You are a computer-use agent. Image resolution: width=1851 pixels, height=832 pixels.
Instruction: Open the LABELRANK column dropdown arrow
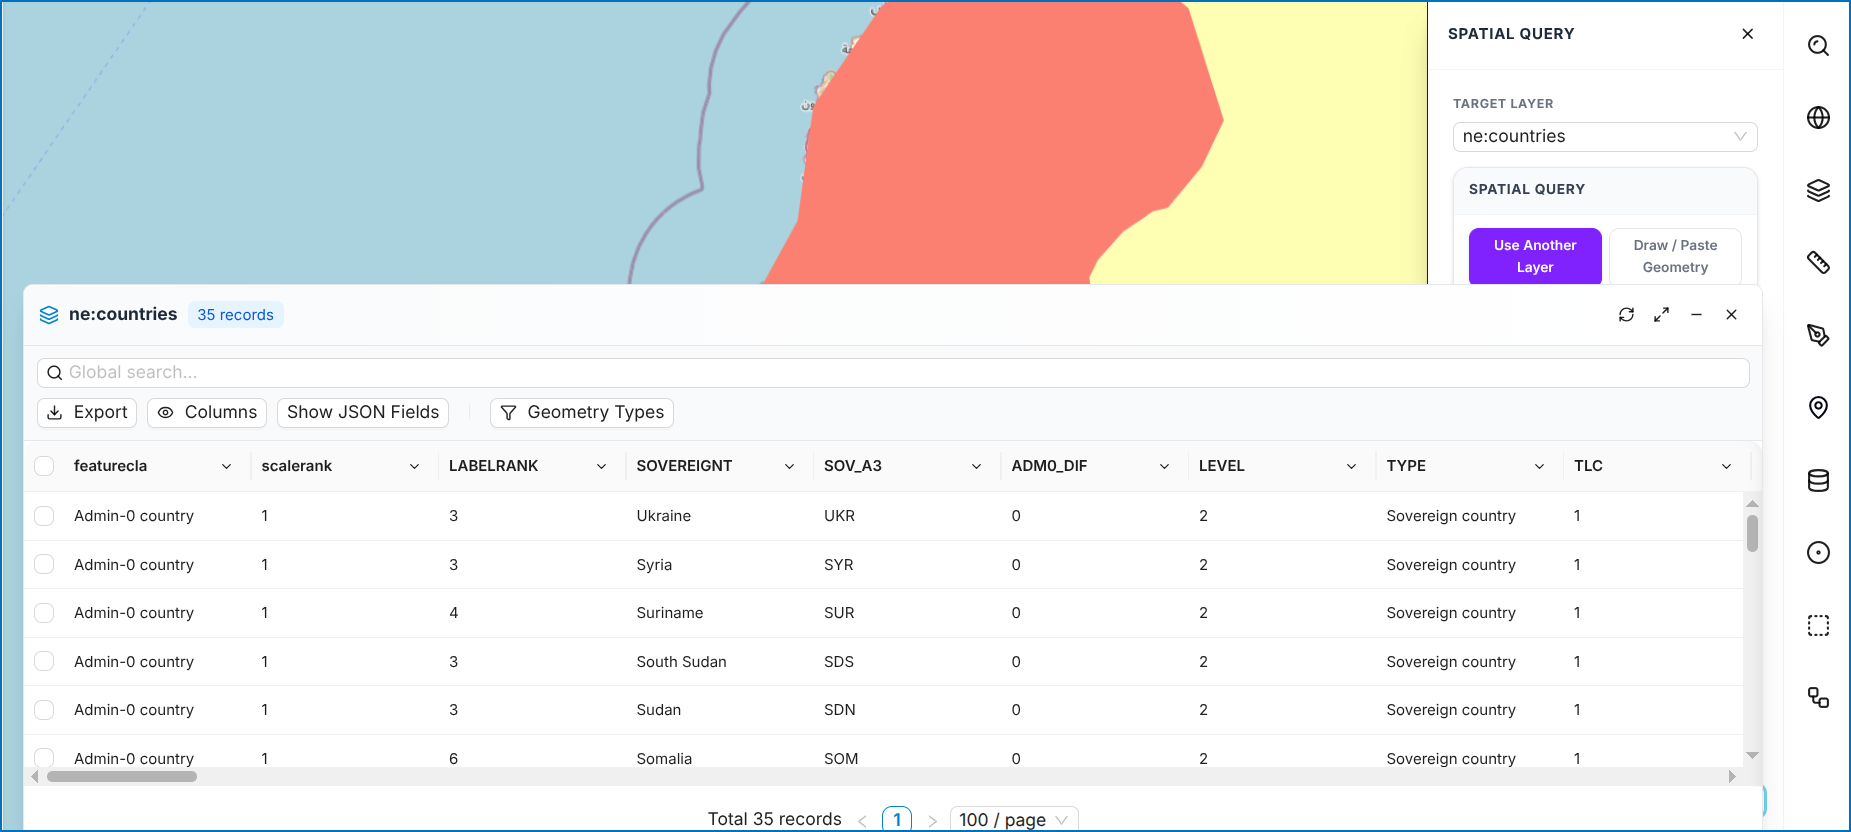[601, 467]
